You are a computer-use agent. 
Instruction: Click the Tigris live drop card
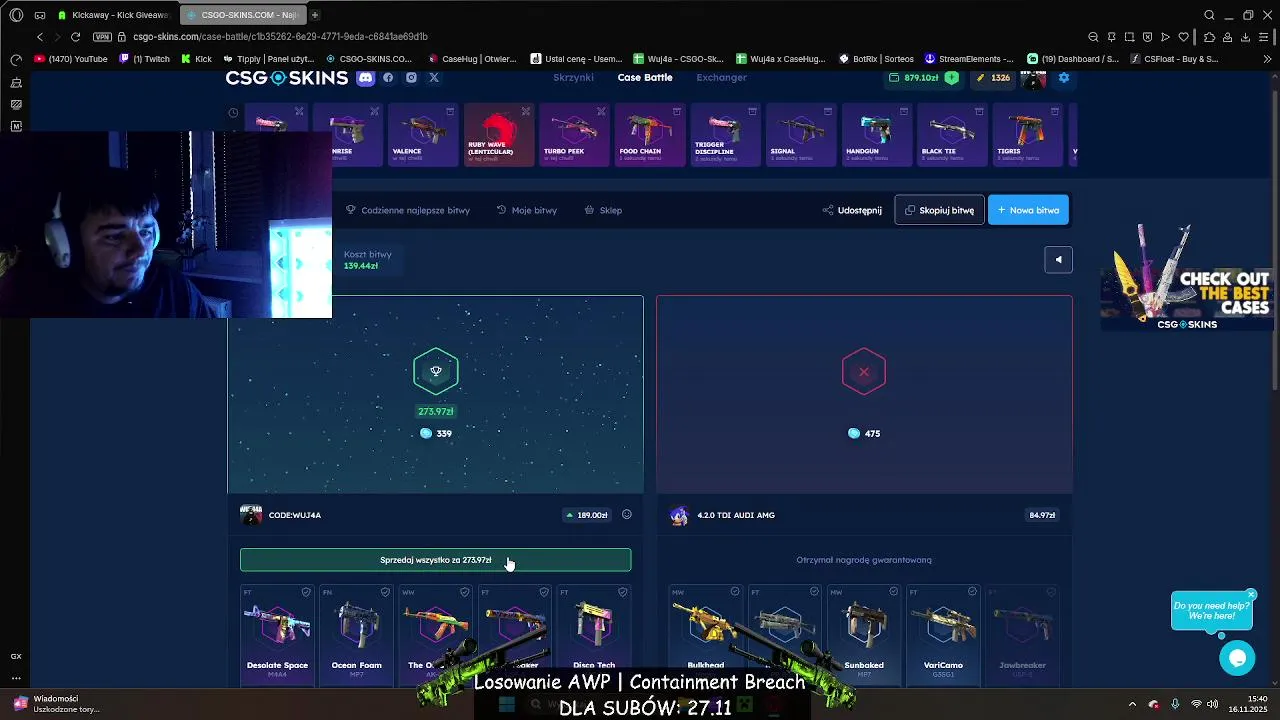coord(1028,134)
